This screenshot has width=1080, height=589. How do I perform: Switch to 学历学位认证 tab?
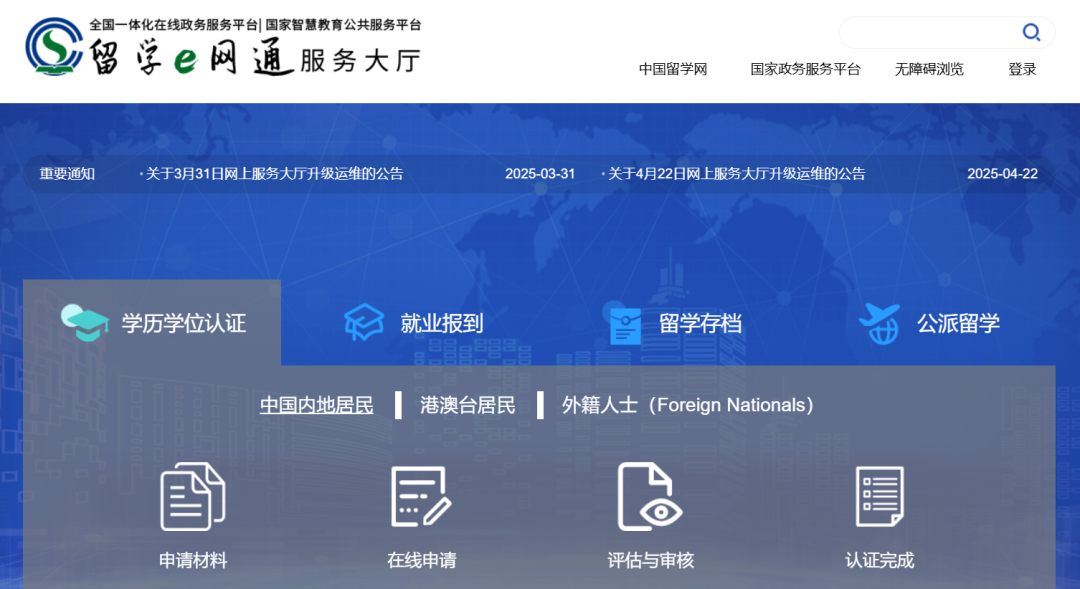pyautogui.click(x=152, y=322)
